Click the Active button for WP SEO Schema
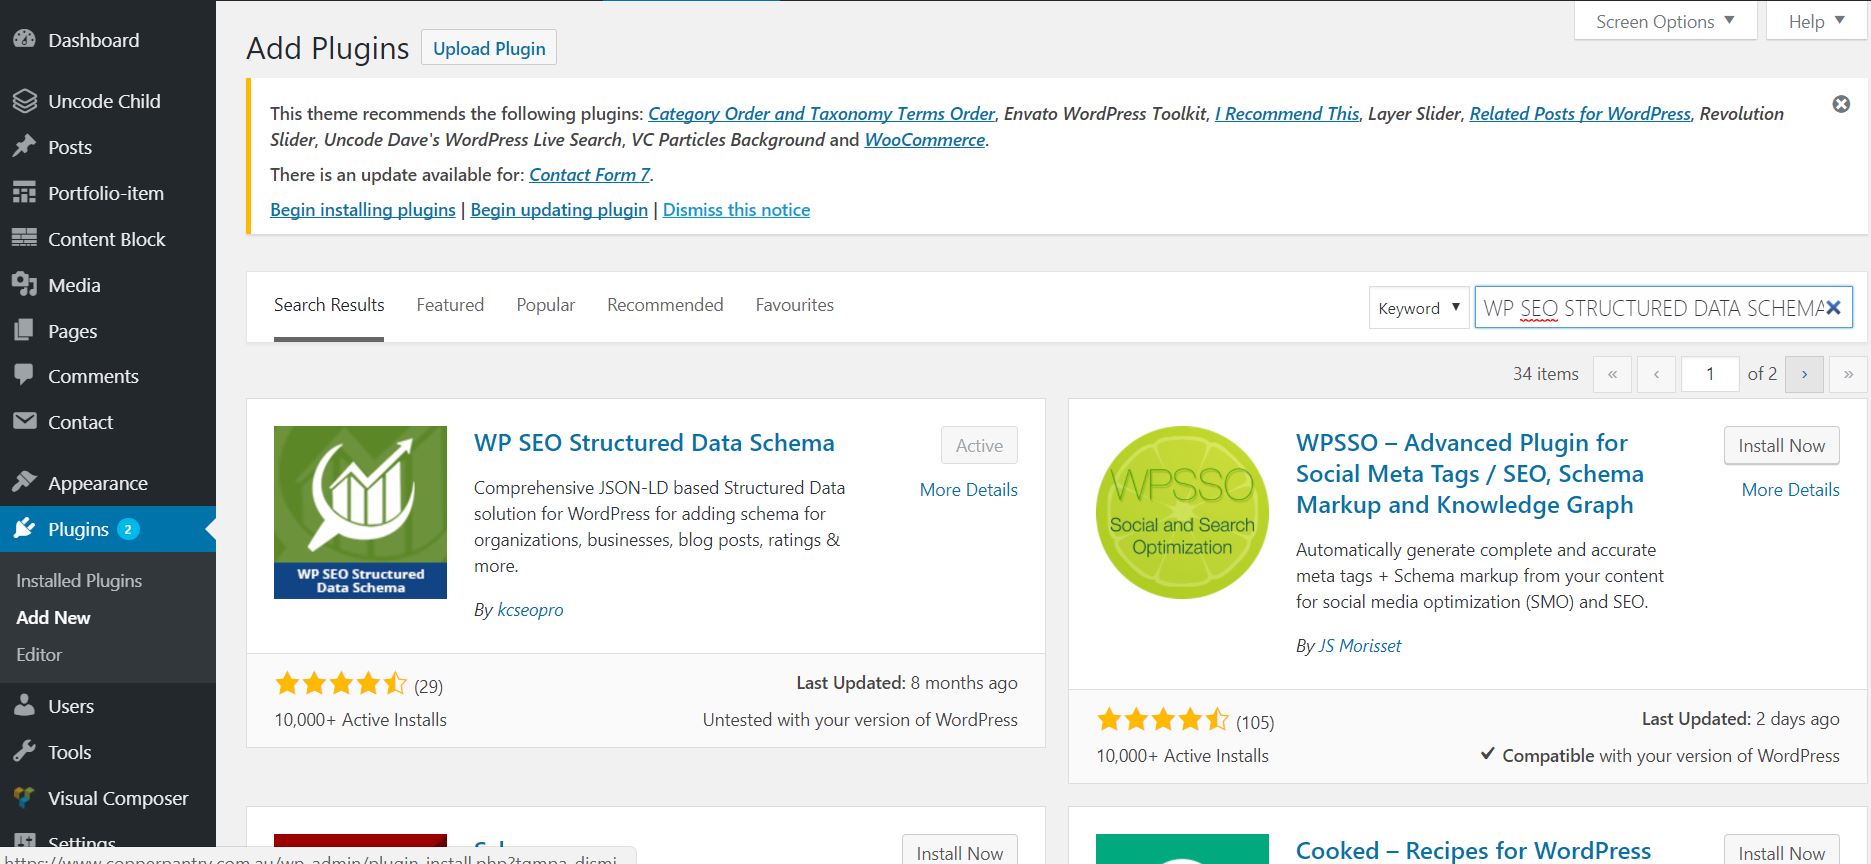 pos(979,445)
